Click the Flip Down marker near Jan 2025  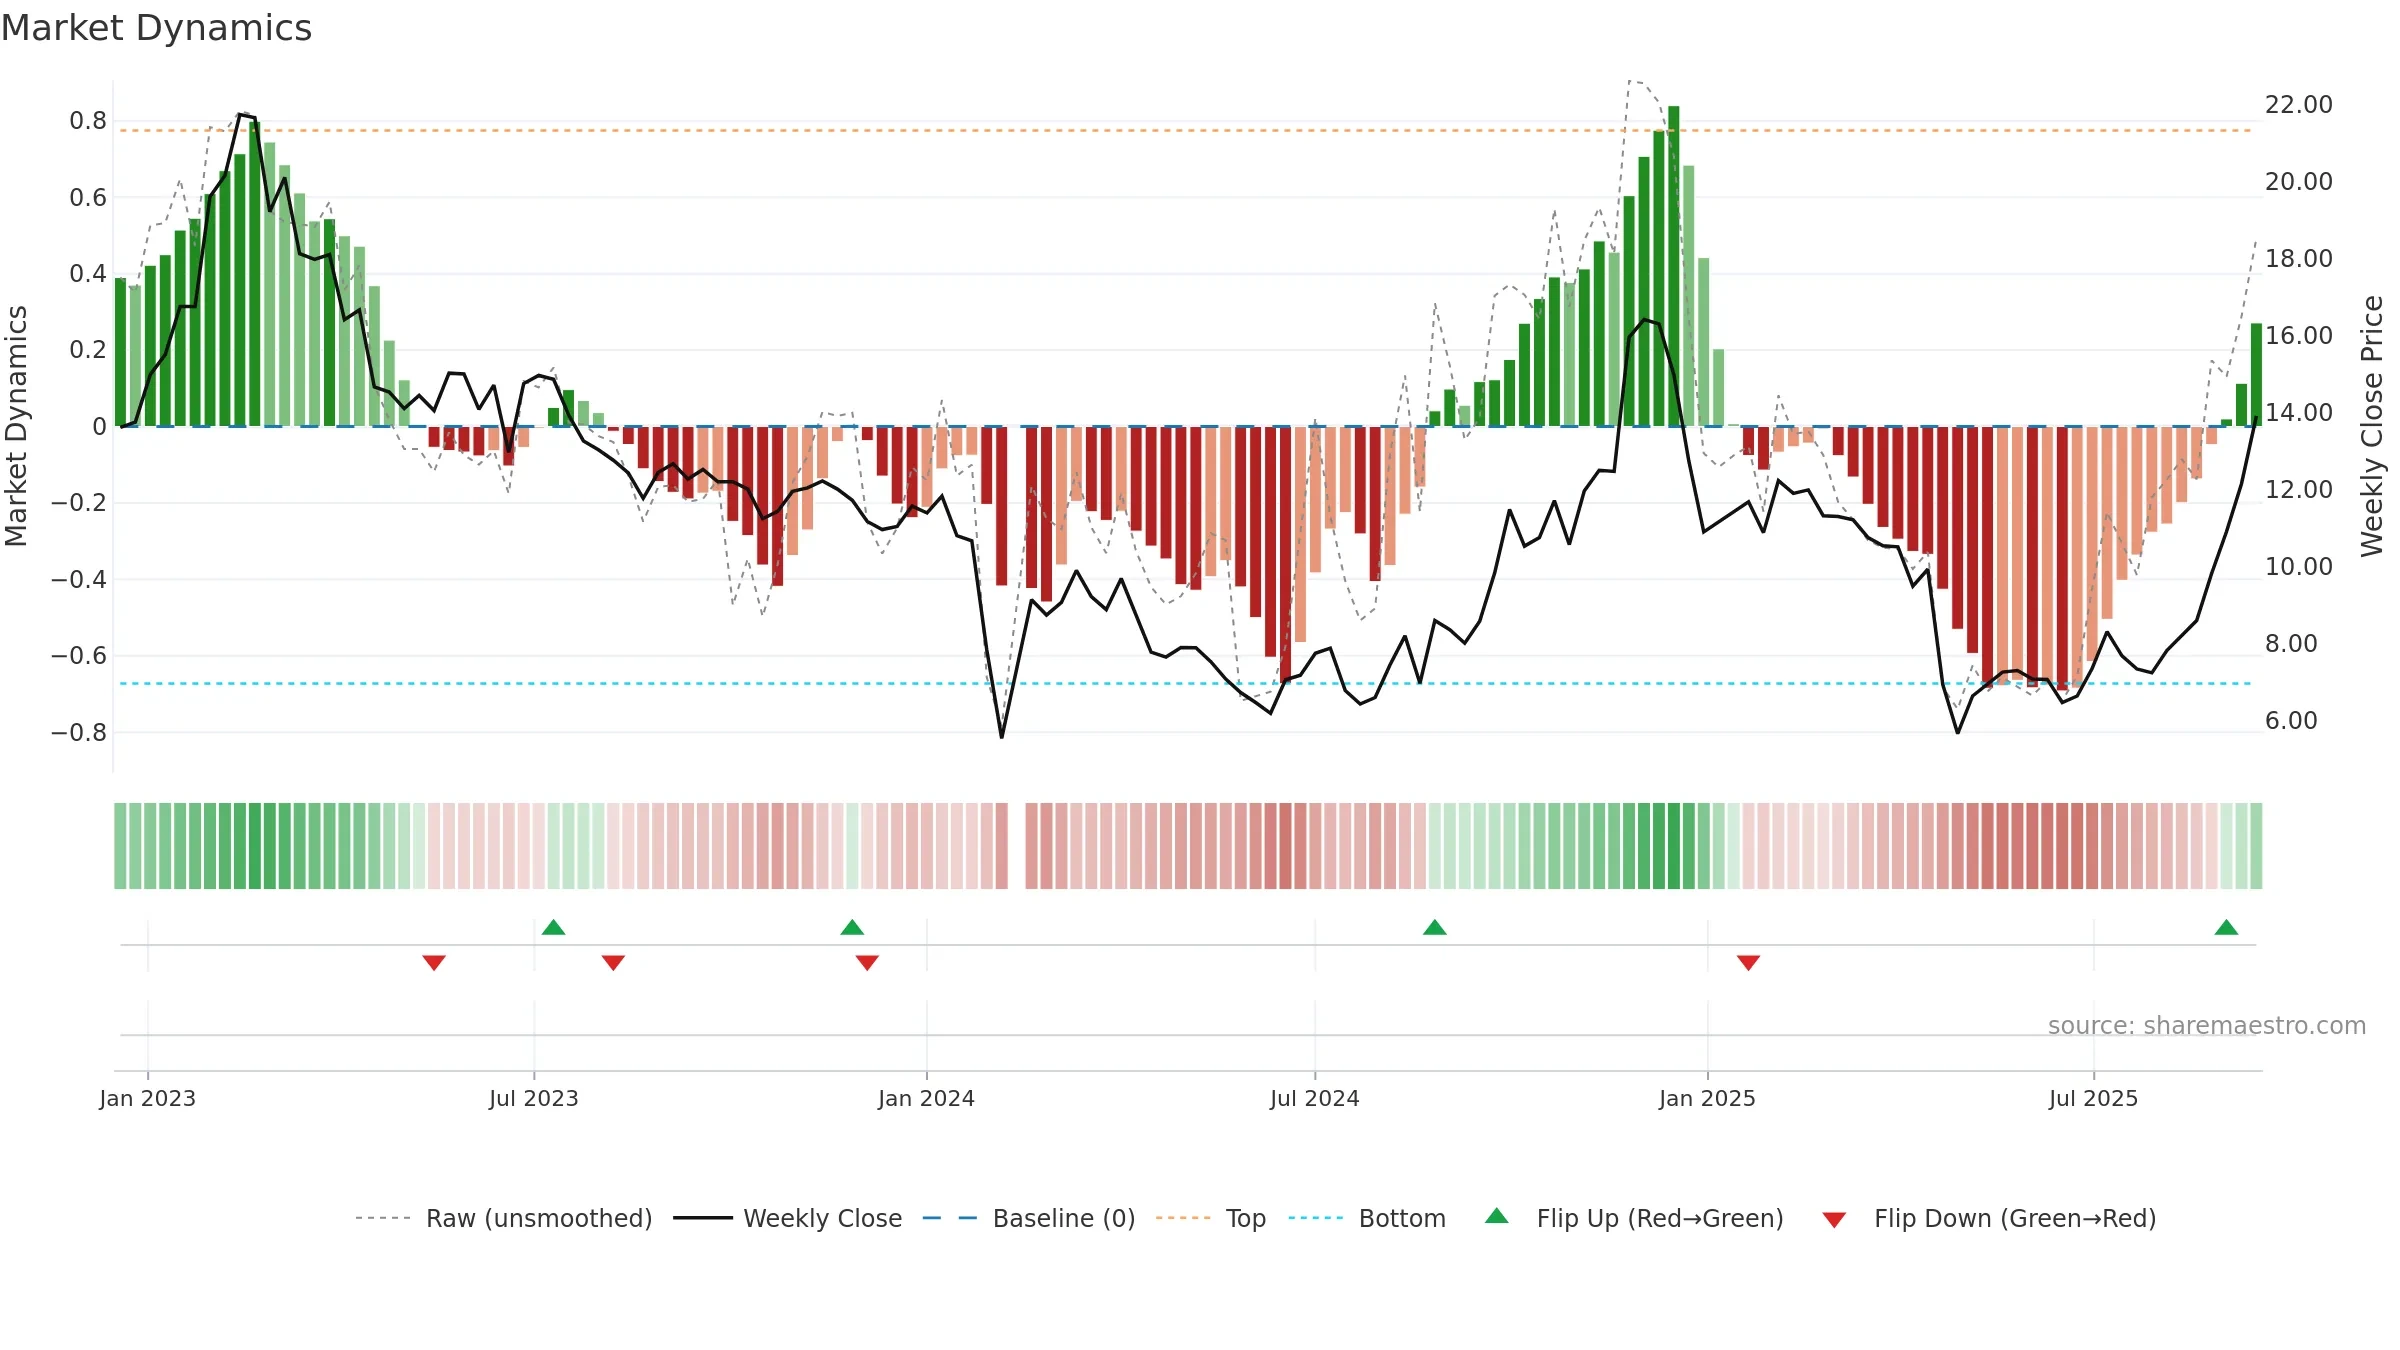tap(1748, 962)
